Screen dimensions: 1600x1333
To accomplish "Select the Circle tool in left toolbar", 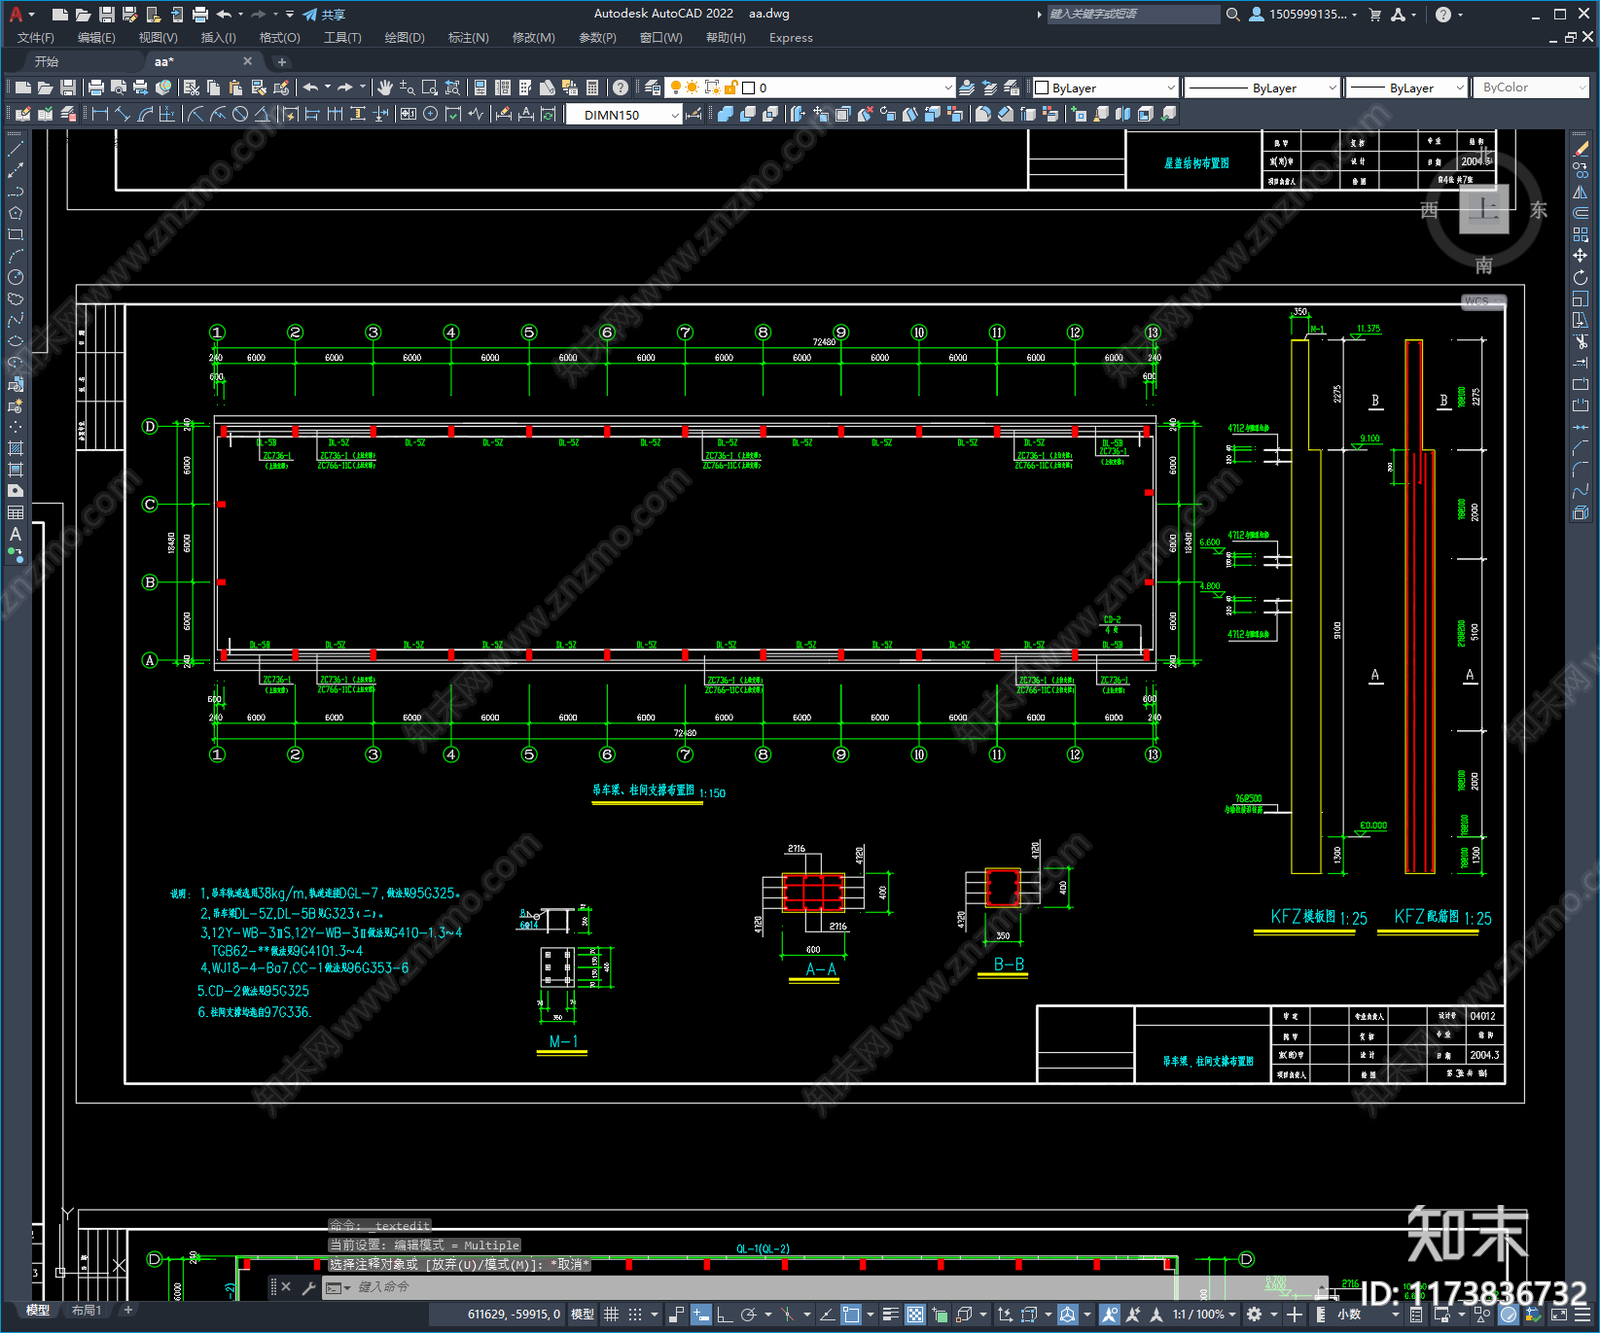I will click(x=15, y=277).
